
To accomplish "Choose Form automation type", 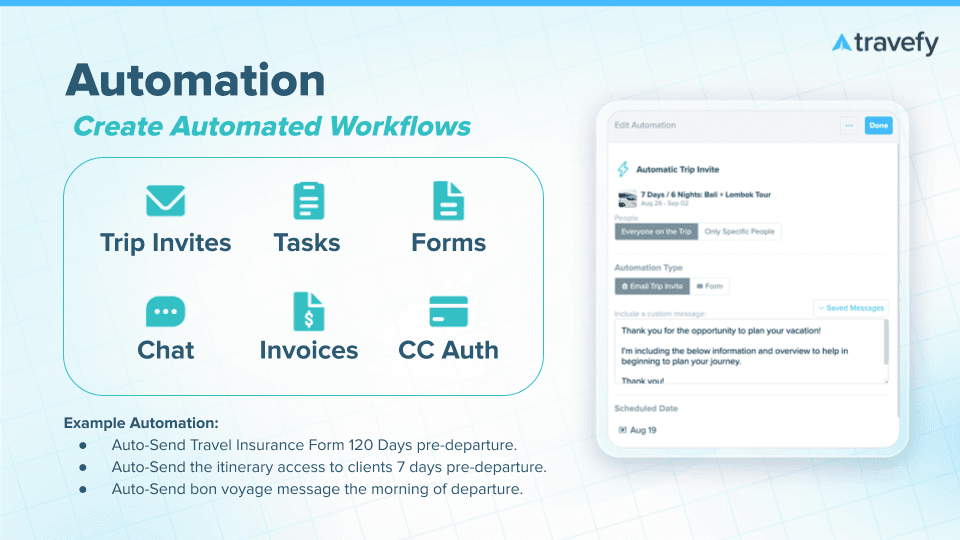I will point(710,286).
